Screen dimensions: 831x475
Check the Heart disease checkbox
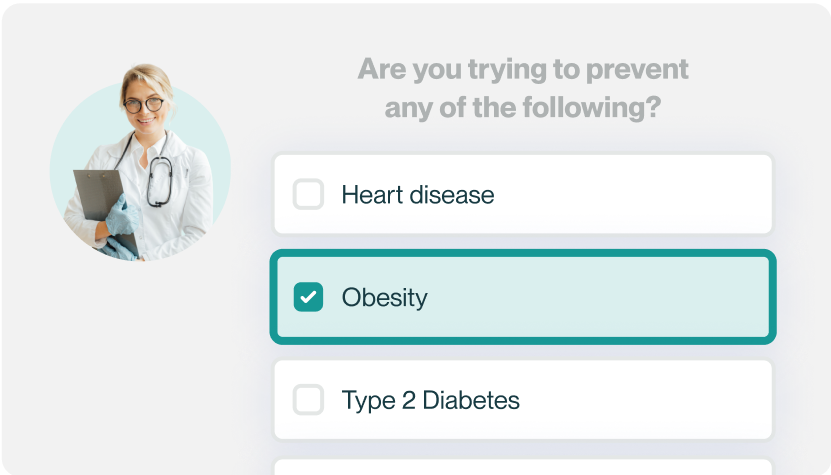(308, 194)
